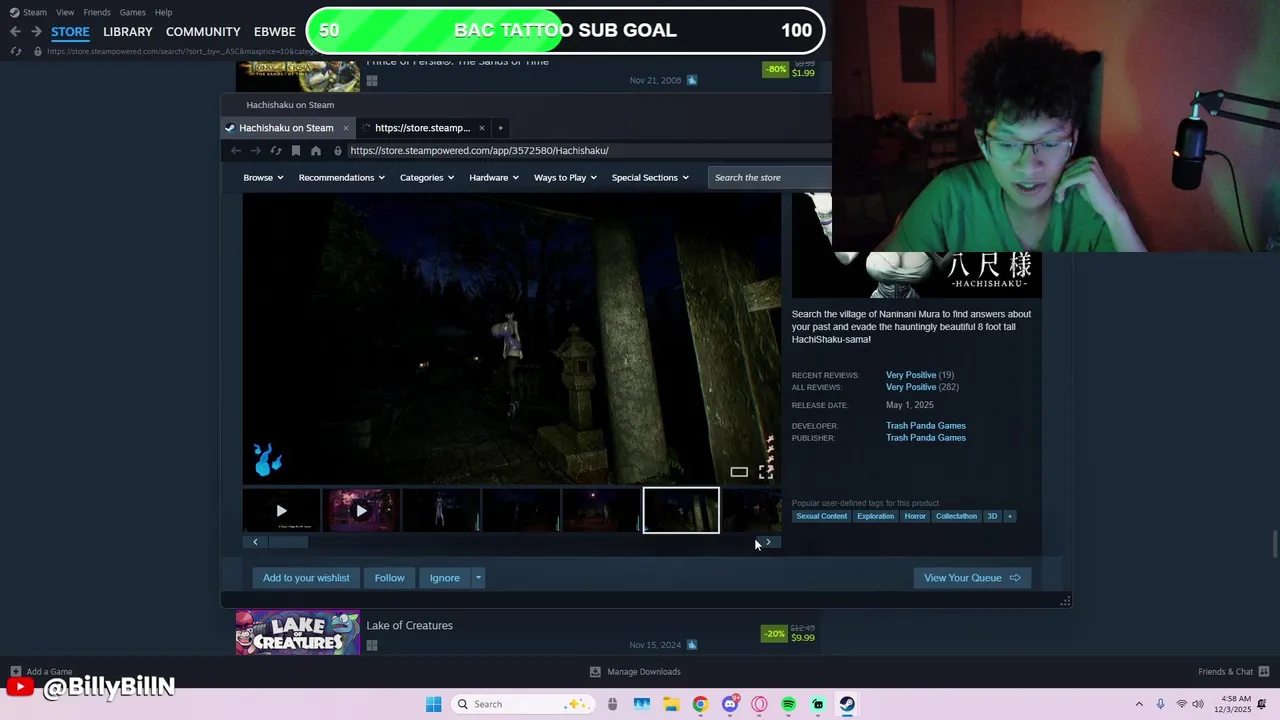The width and height of the screenshot is (1280, 720).
Task: Open Discord from the taskbar
Action: pos(729,704)
